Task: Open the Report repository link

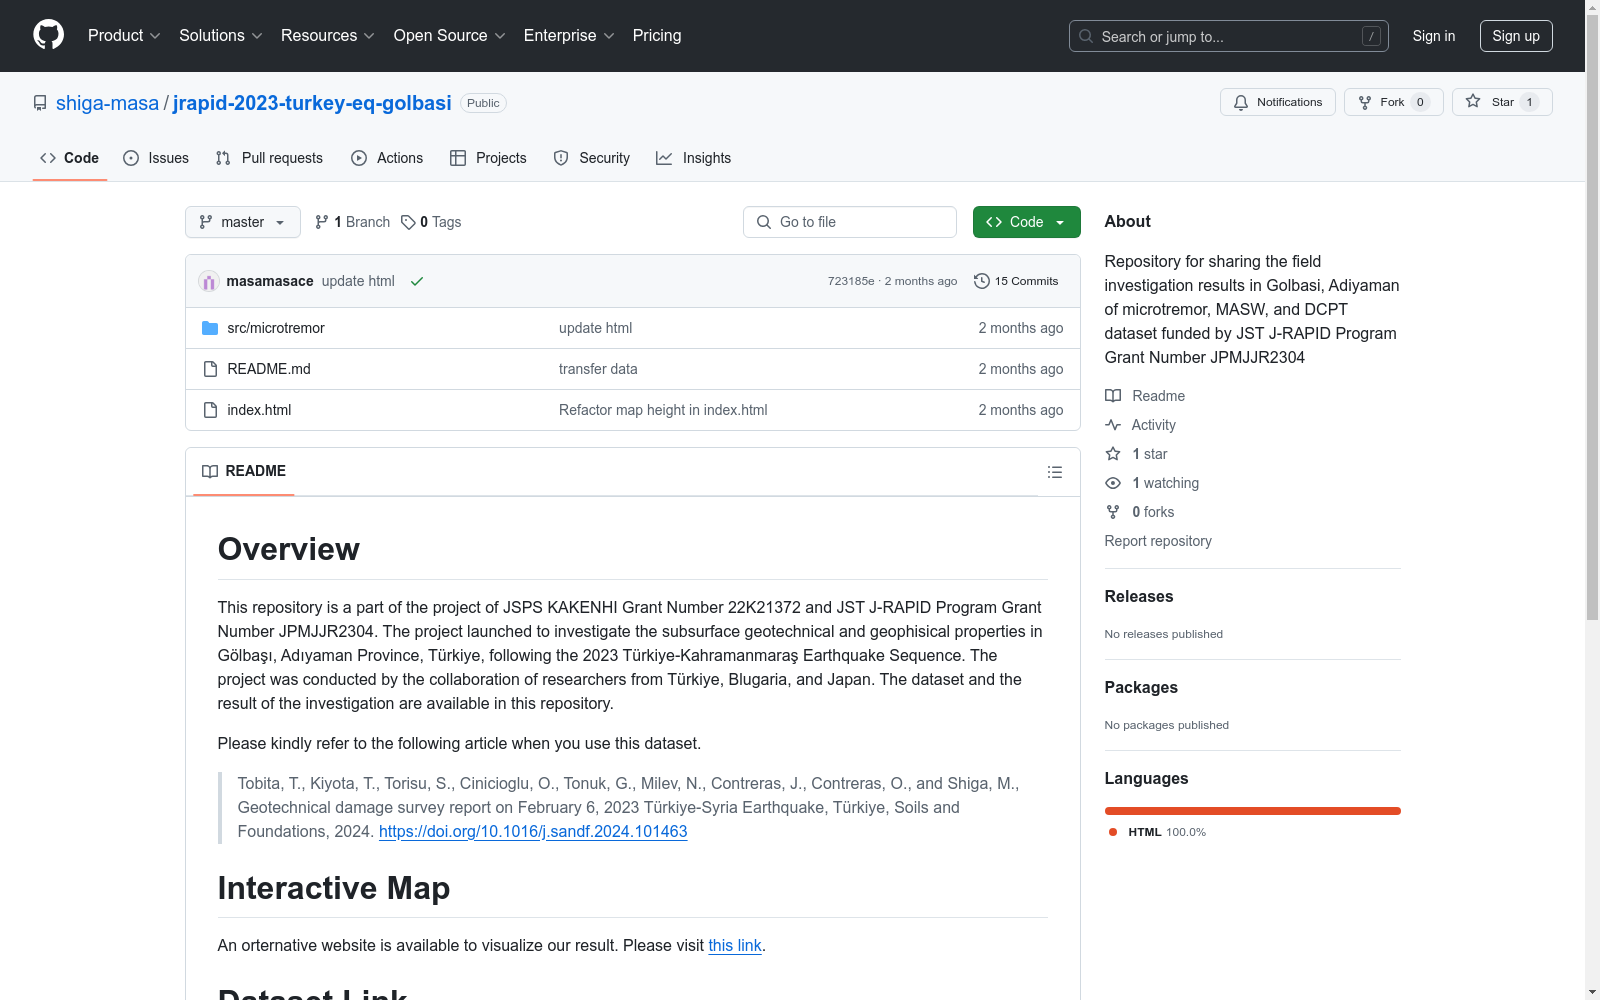Action: tap(1158, 541)
